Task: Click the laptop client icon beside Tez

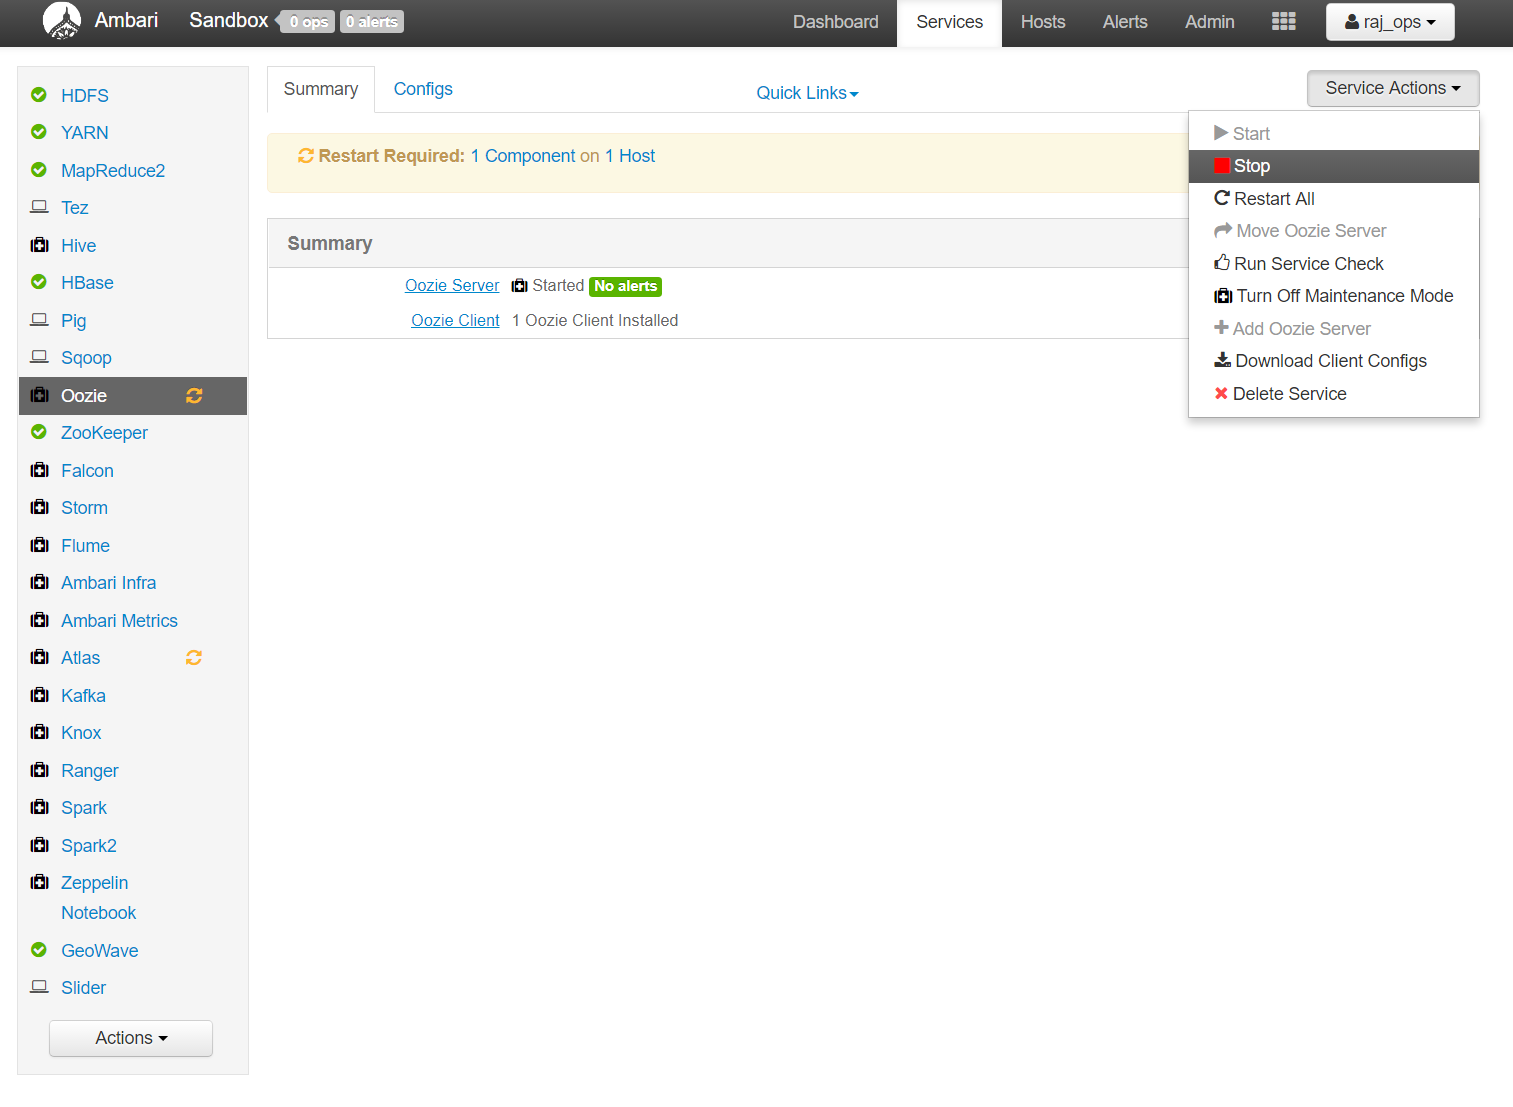Action: pyautogui.click(x=39, y=207)
